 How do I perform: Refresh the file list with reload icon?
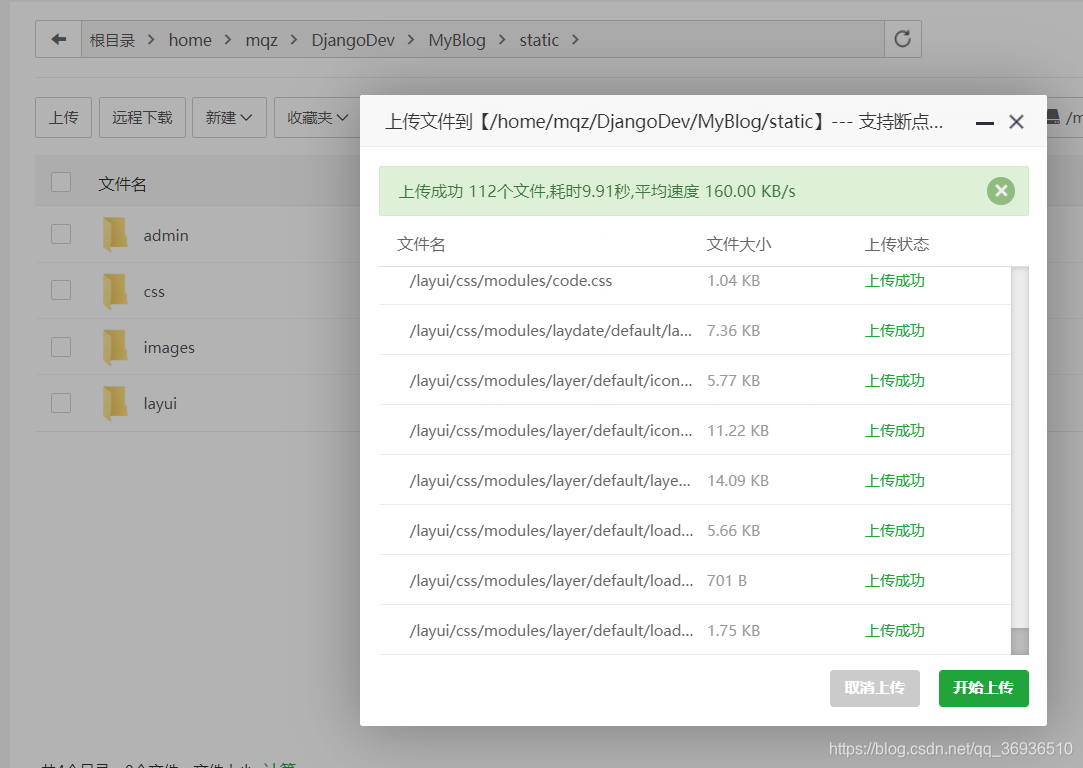tap(903, 39)
